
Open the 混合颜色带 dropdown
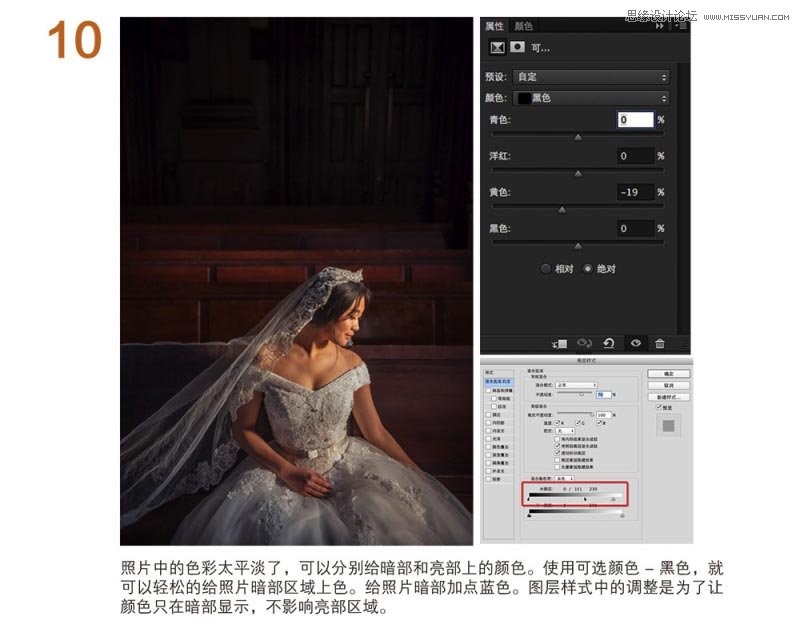[565, 479]
